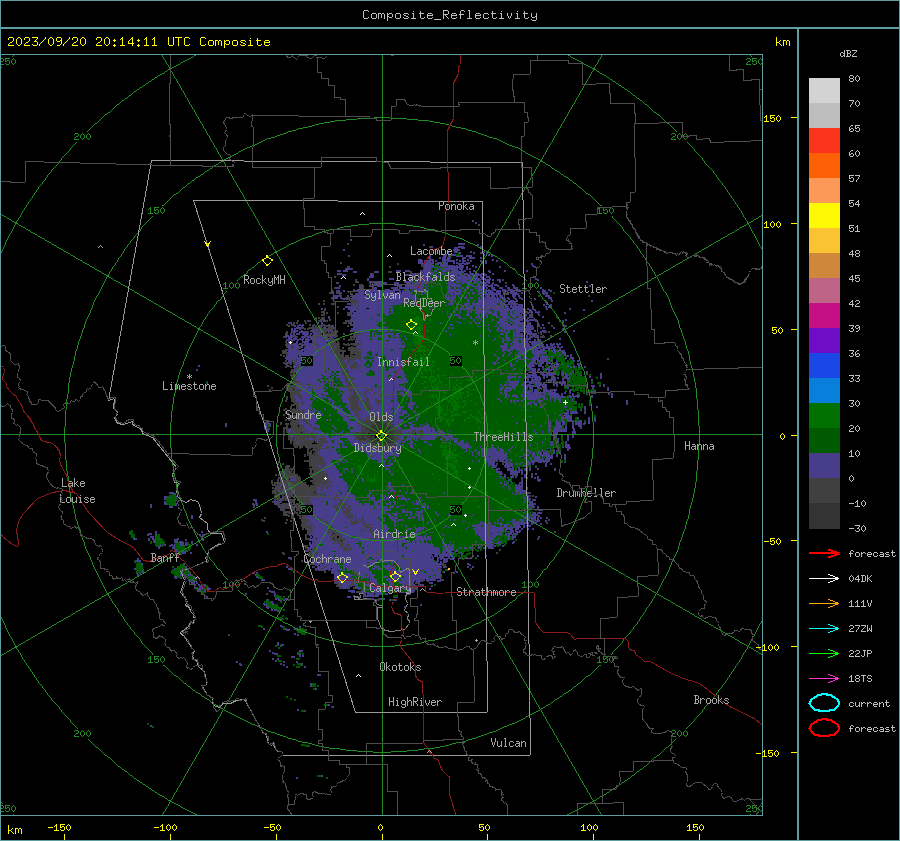Click the Blackfalds town label
The width and height of the screenshot is (900, 841).
pyautogui.click(x=425, y=277)
